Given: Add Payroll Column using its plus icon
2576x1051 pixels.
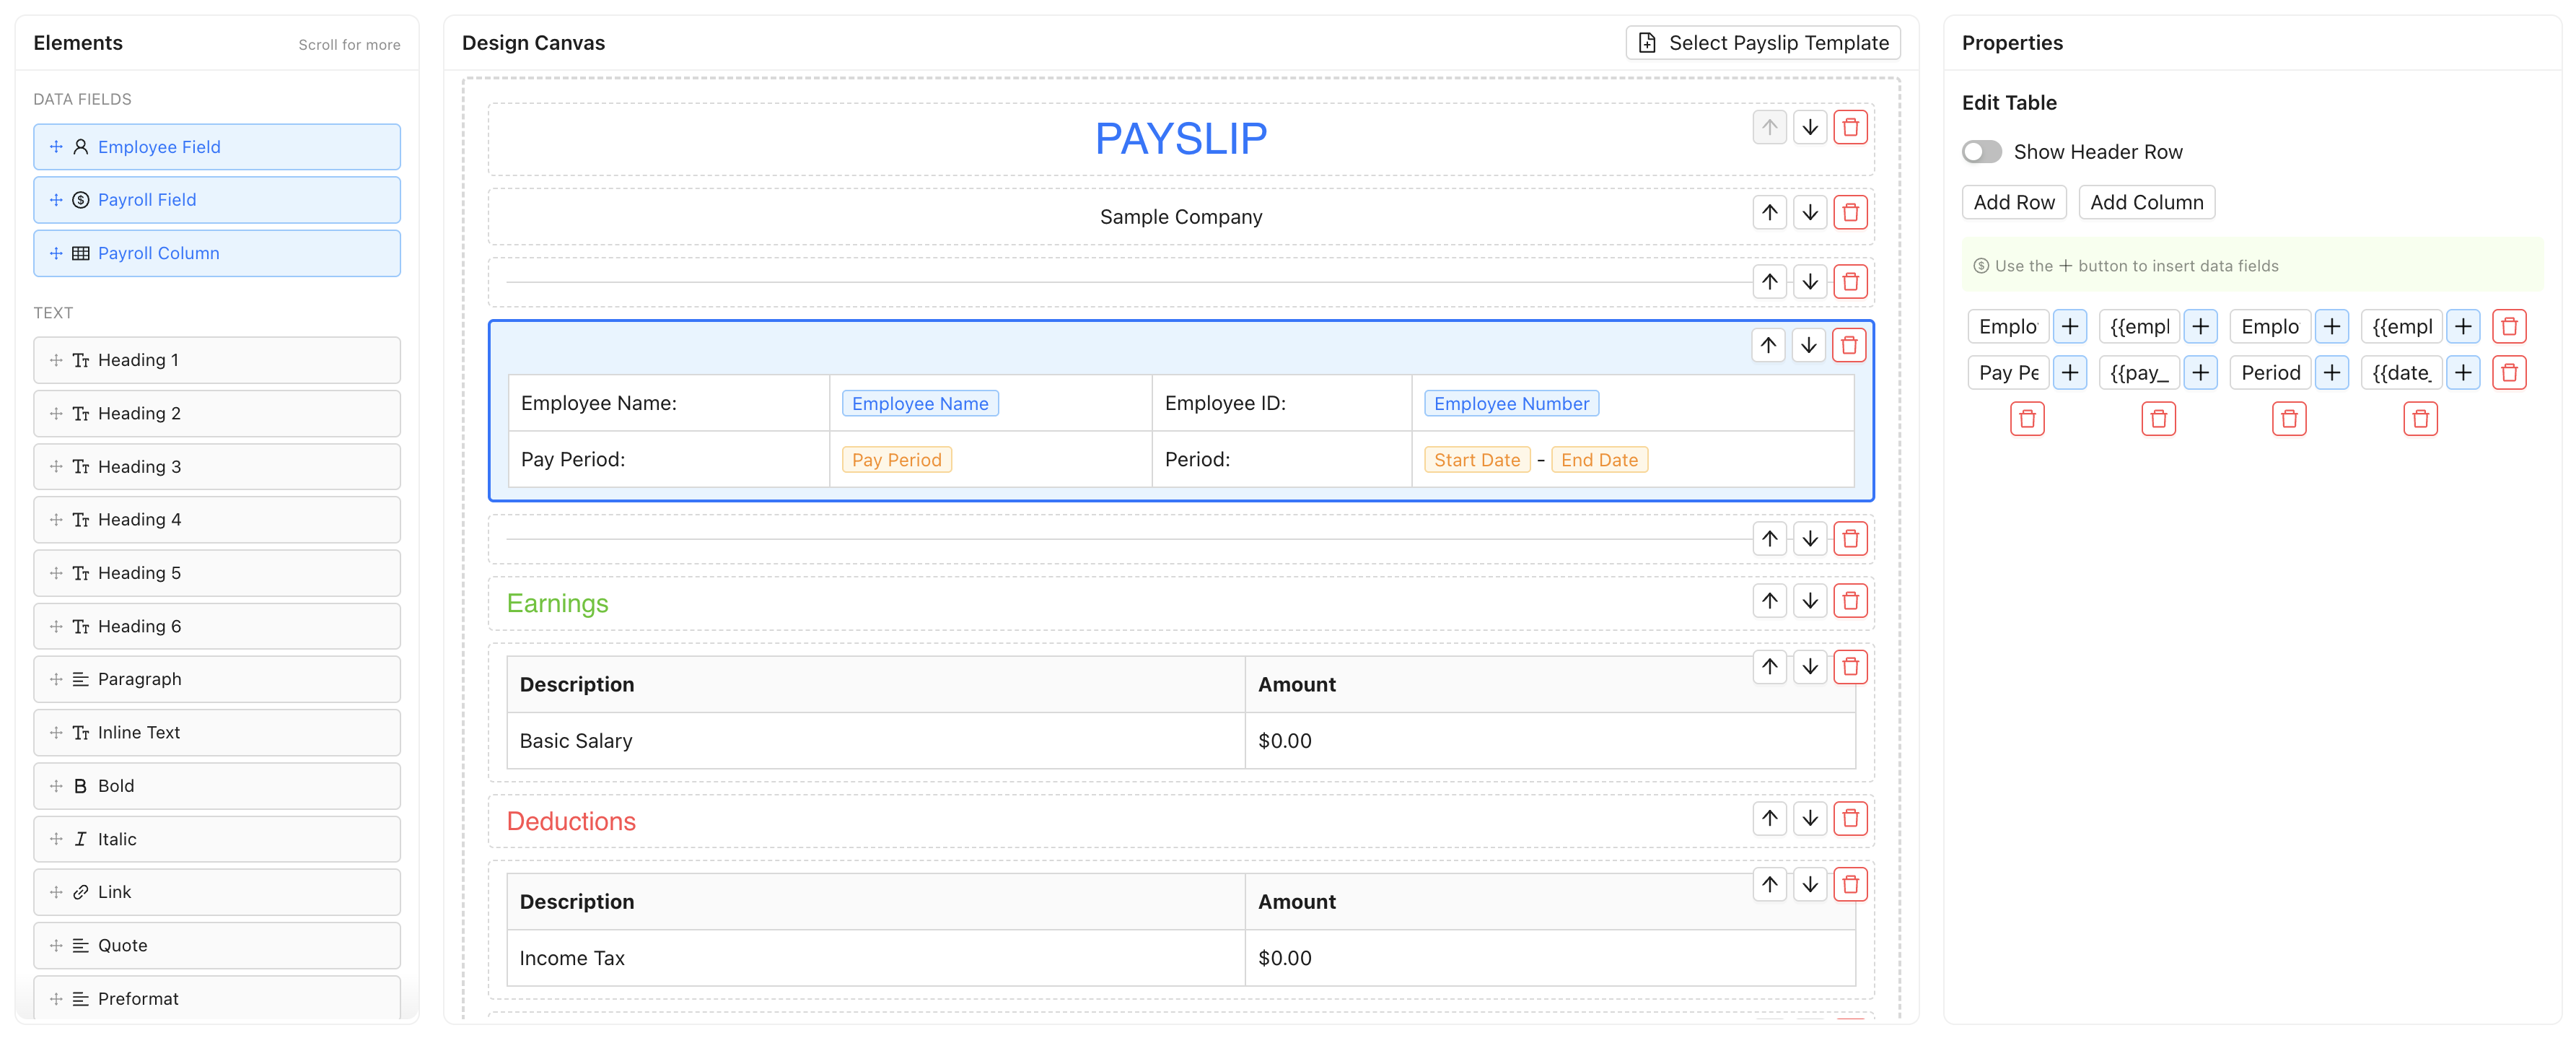Looking at the screenshot, I should [56, 253].
